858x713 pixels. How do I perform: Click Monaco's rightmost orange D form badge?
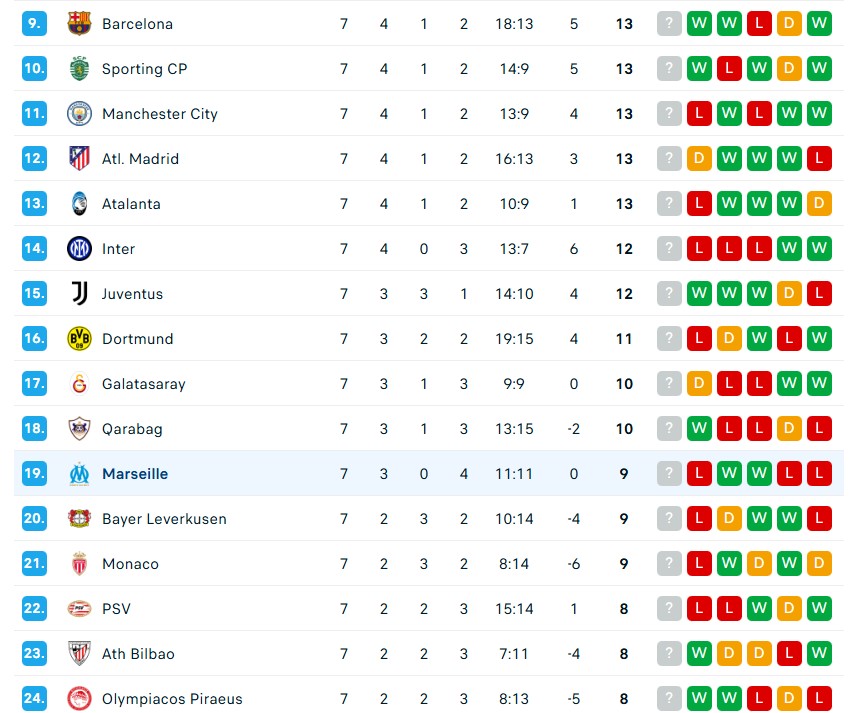click(819, 564)
